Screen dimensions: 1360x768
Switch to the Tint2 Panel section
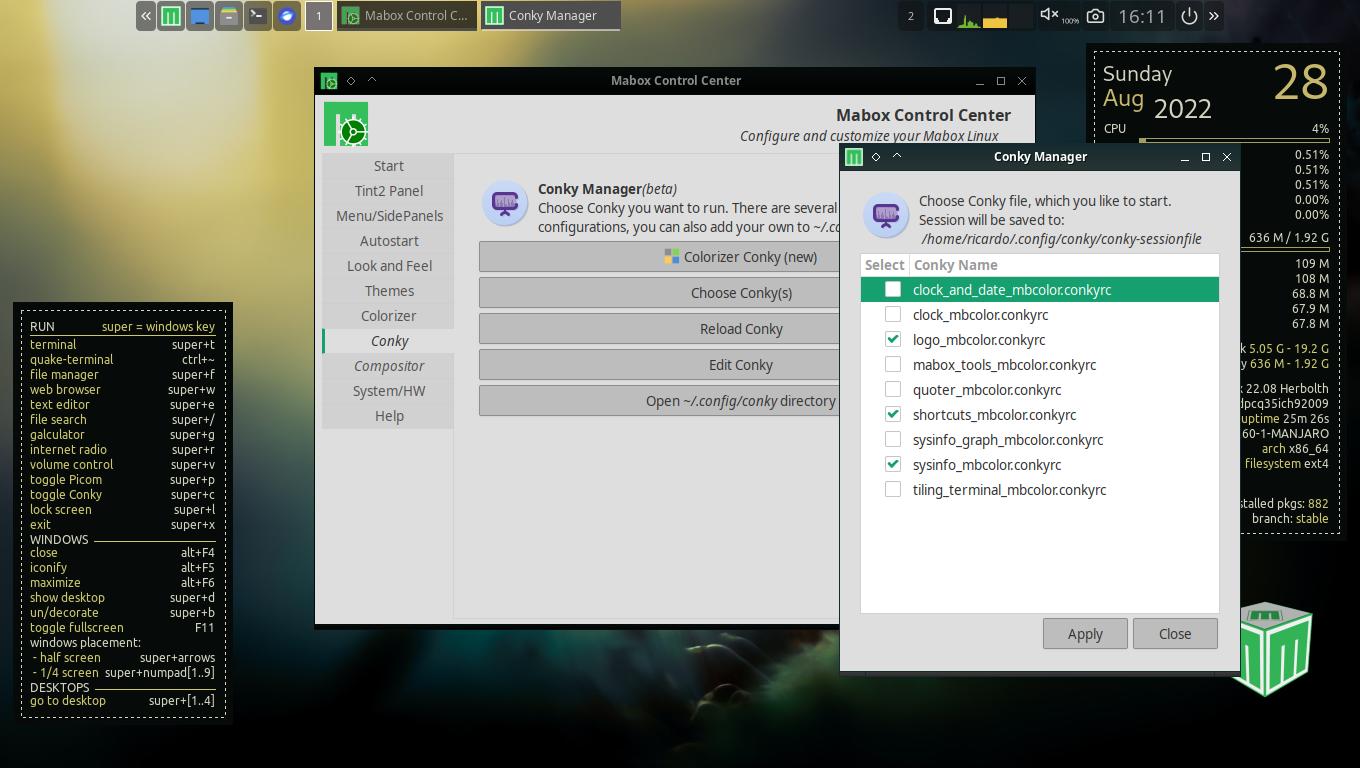point(388,191)
